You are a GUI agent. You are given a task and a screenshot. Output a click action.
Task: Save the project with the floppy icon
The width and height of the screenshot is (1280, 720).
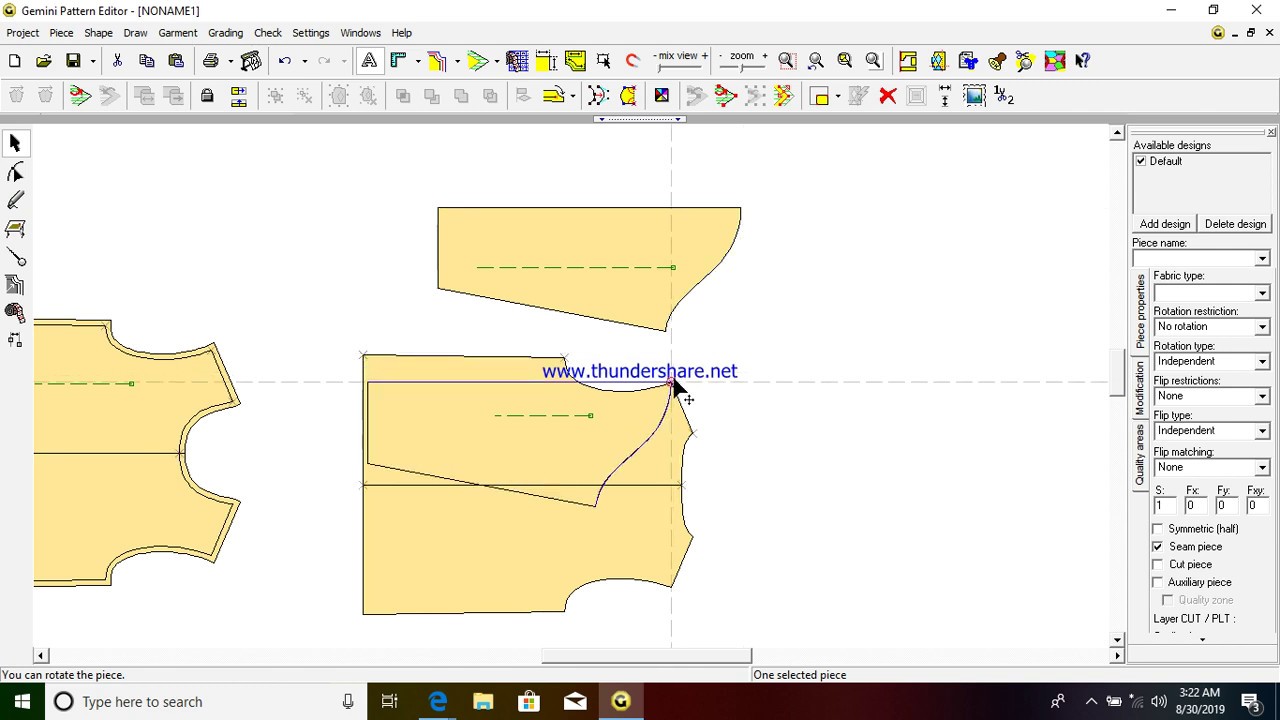pos(73,61)
